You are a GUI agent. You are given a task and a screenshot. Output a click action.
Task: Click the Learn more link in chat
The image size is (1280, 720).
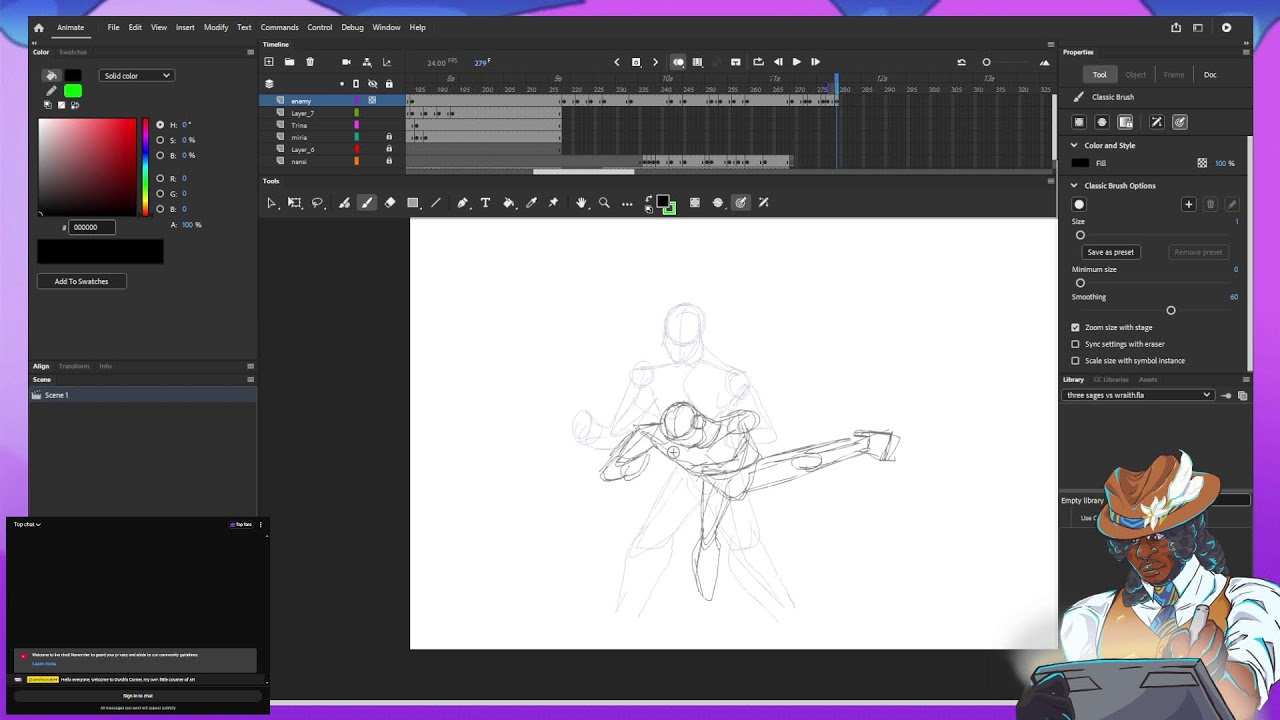tap(44, 664)
